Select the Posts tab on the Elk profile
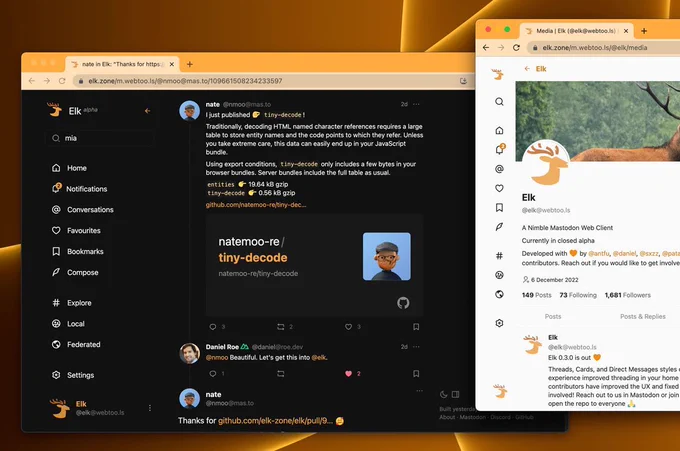 tap(552, 316)
